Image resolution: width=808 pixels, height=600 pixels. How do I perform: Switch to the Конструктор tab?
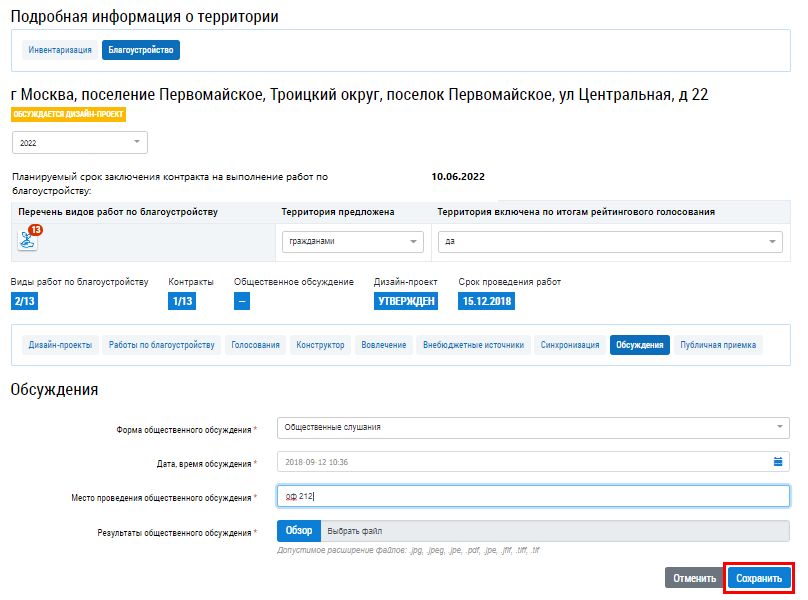(320, 345)
